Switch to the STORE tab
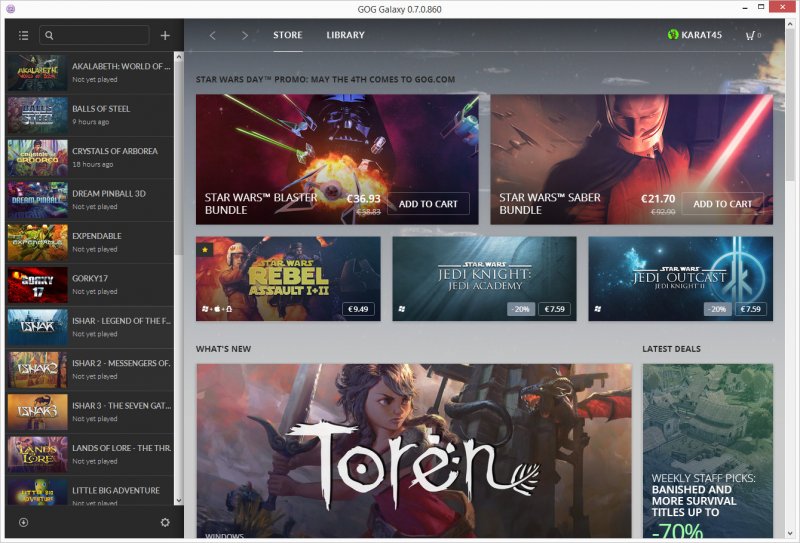This screenshot has height=543, width=800. 288,35
